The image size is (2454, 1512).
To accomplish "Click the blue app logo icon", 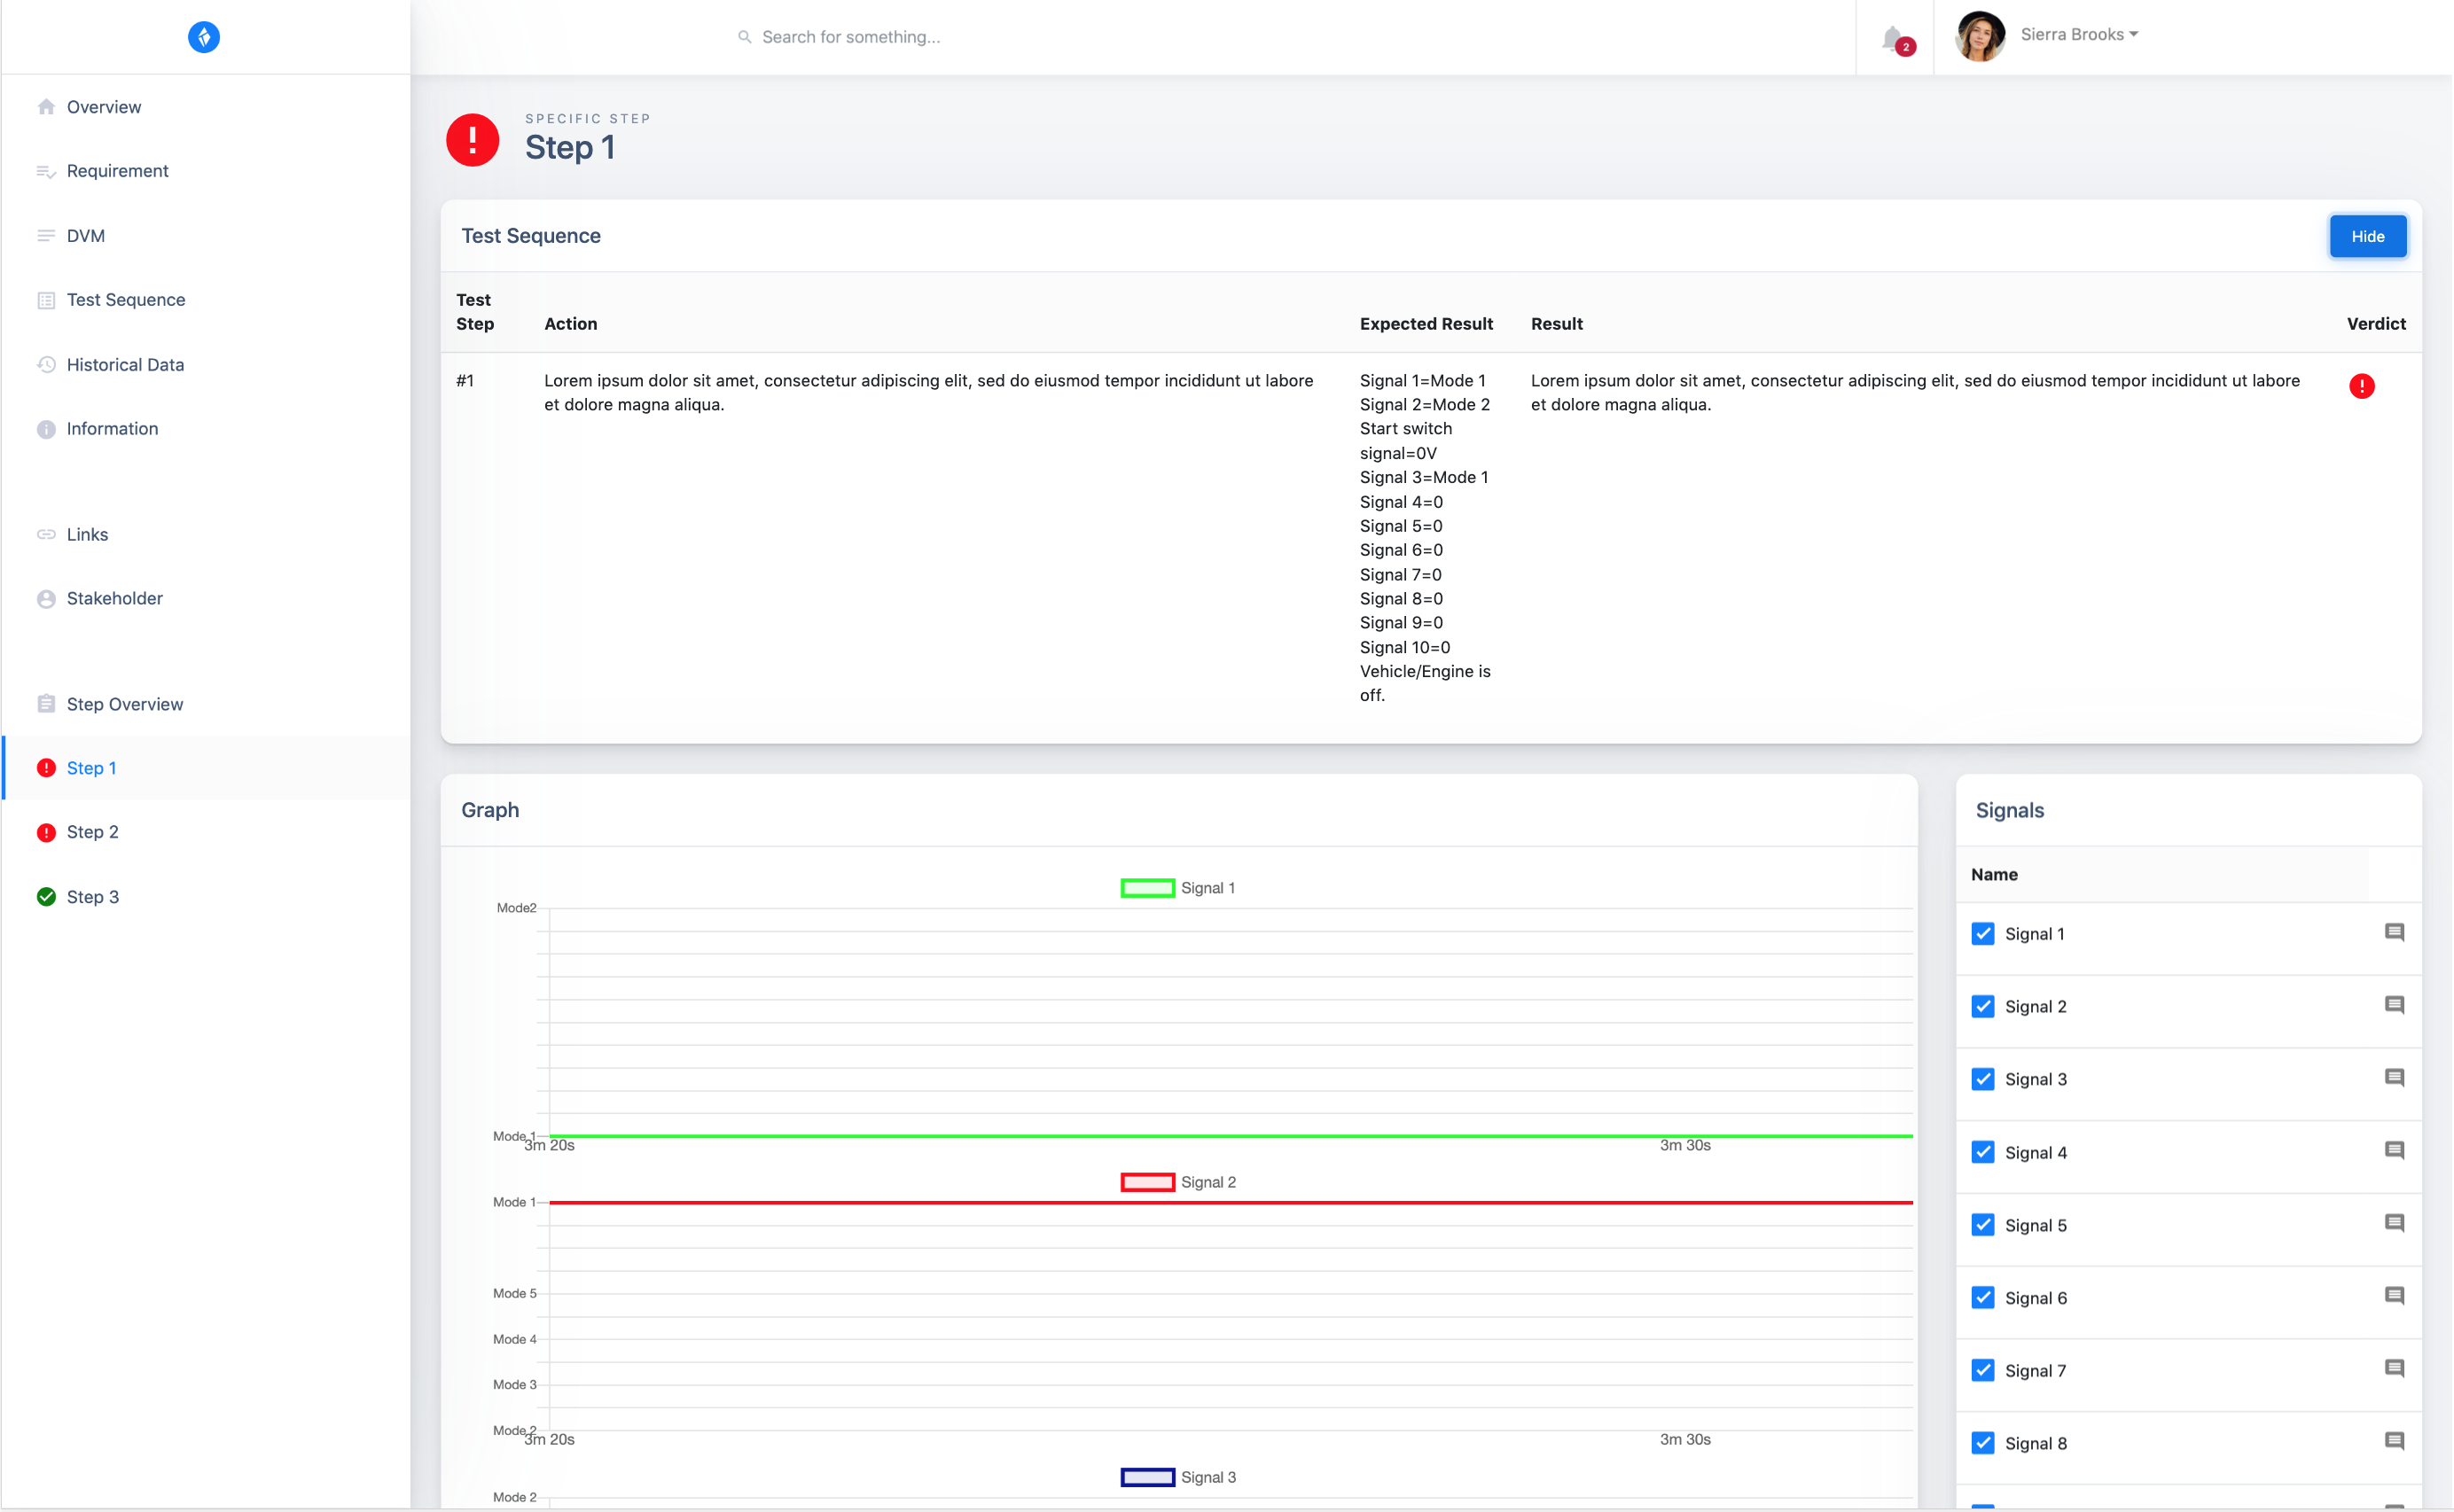I will coord(204,37).
